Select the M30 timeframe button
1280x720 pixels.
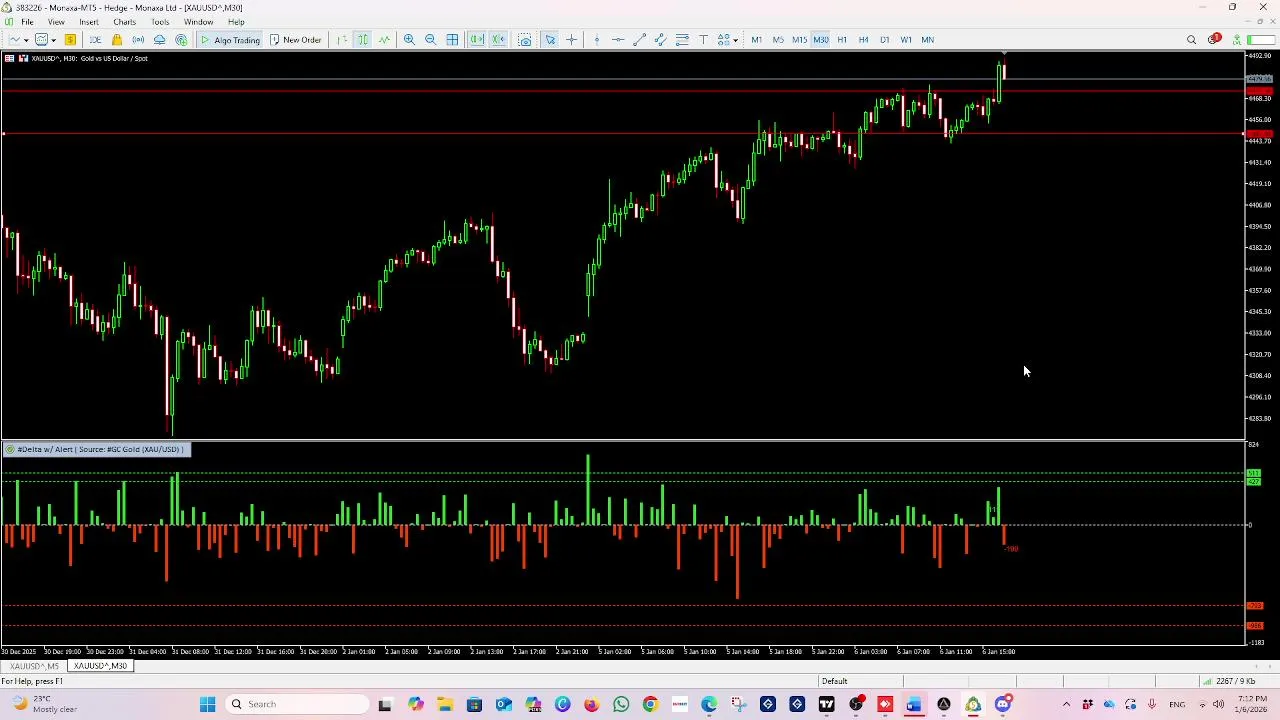[821, 40]
